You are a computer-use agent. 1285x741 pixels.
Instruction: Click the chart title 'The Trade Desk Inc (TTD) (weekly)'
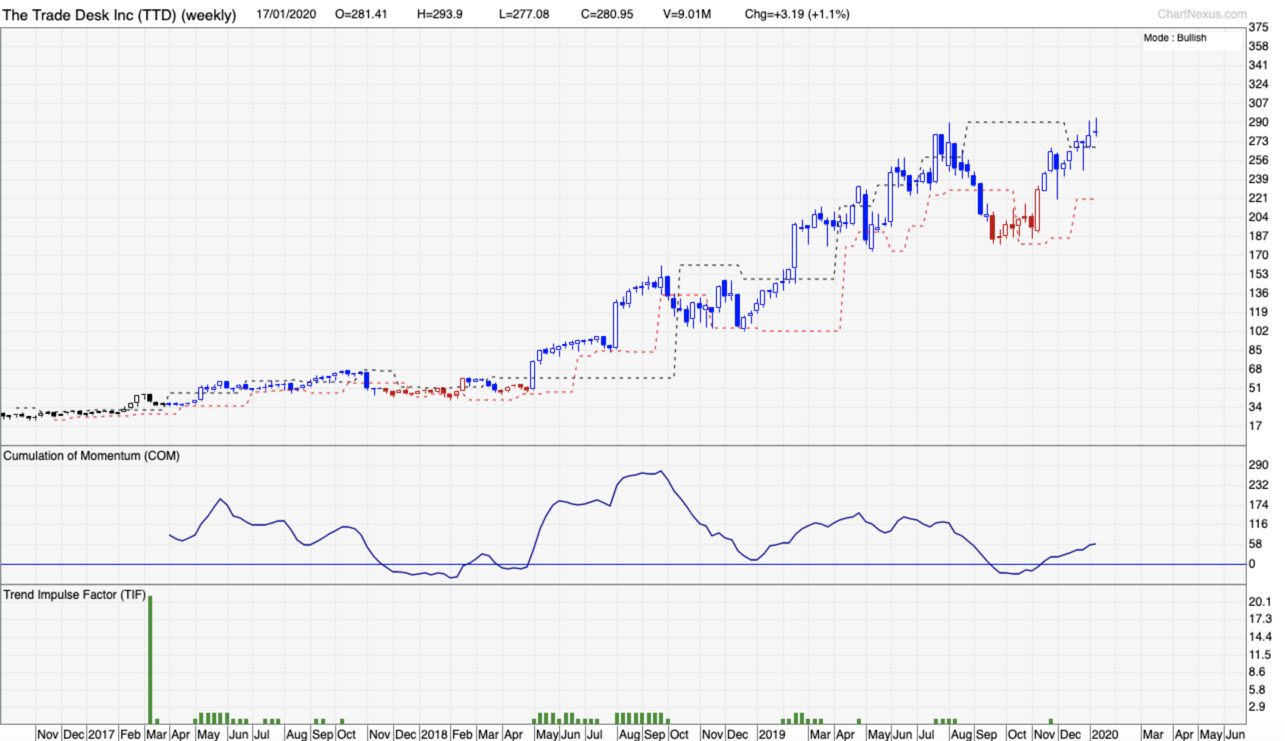[x=120, y=15]
